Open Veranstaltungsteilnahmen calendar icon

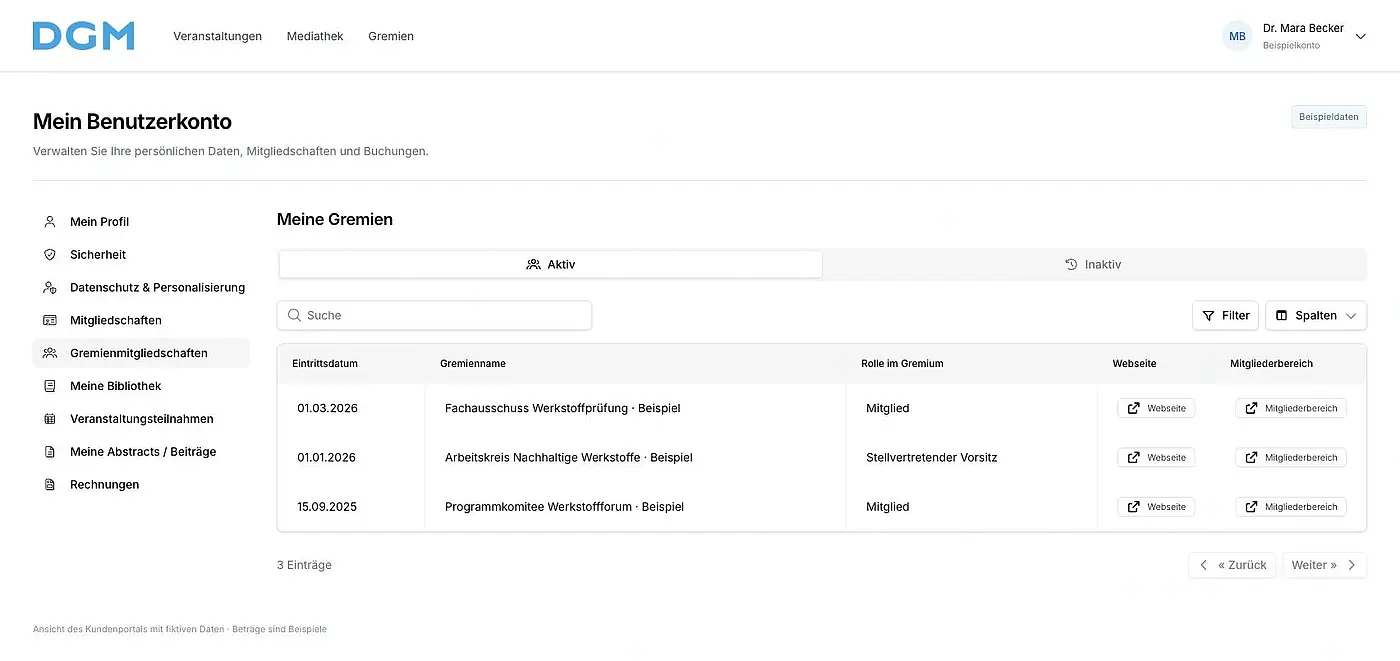click(50, 419)
